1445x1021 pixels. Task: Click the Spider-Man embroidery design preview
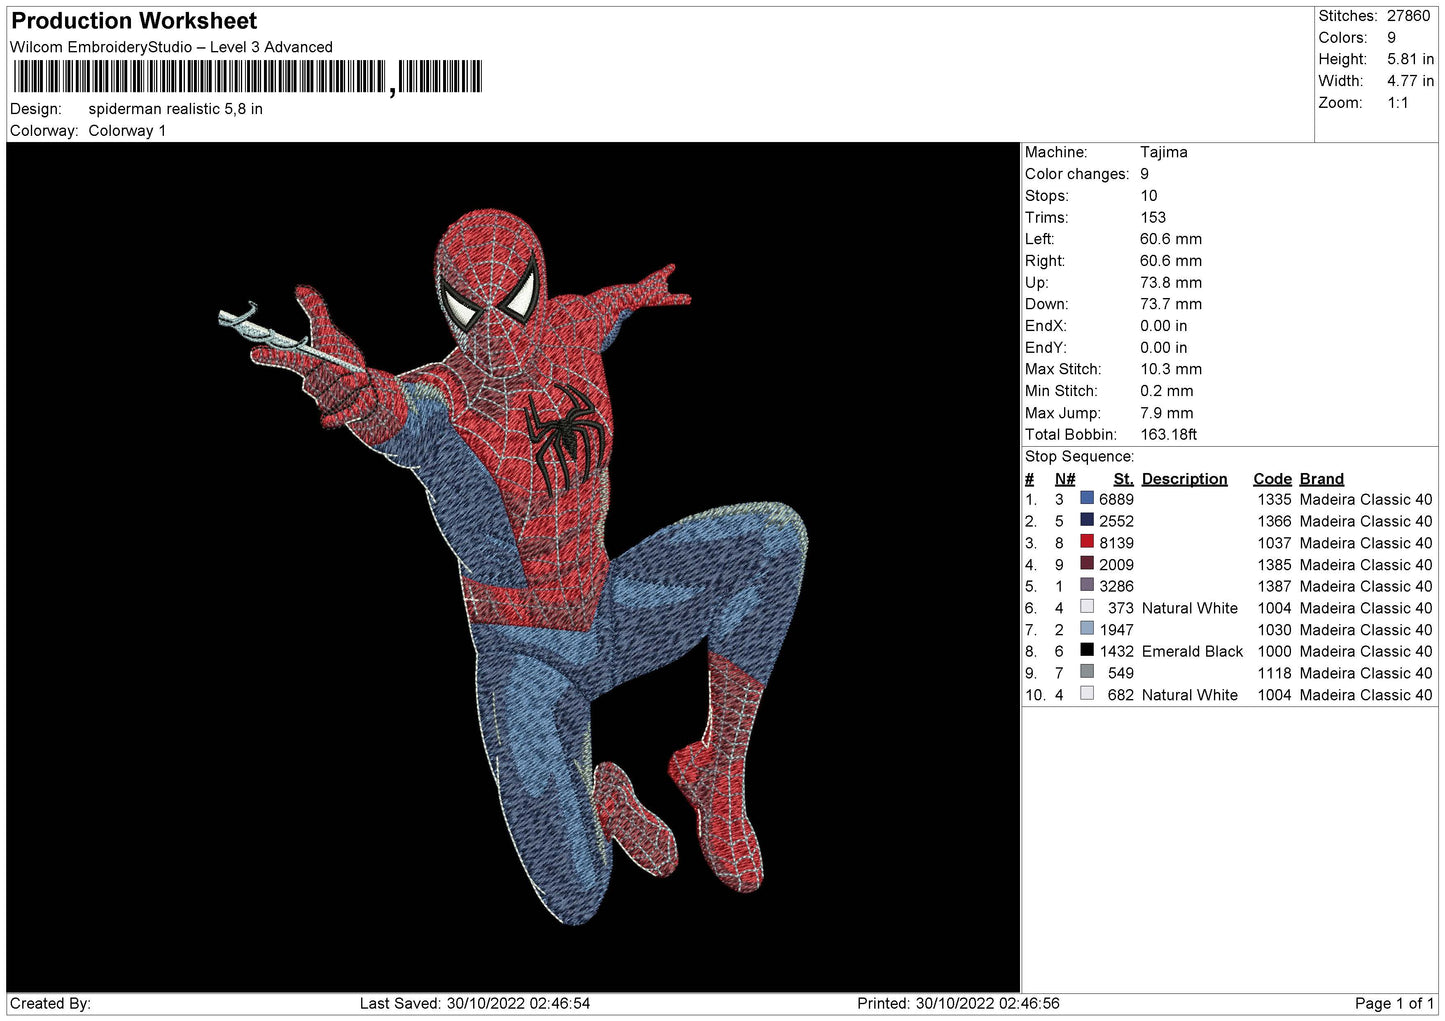[x=513, y=567]
